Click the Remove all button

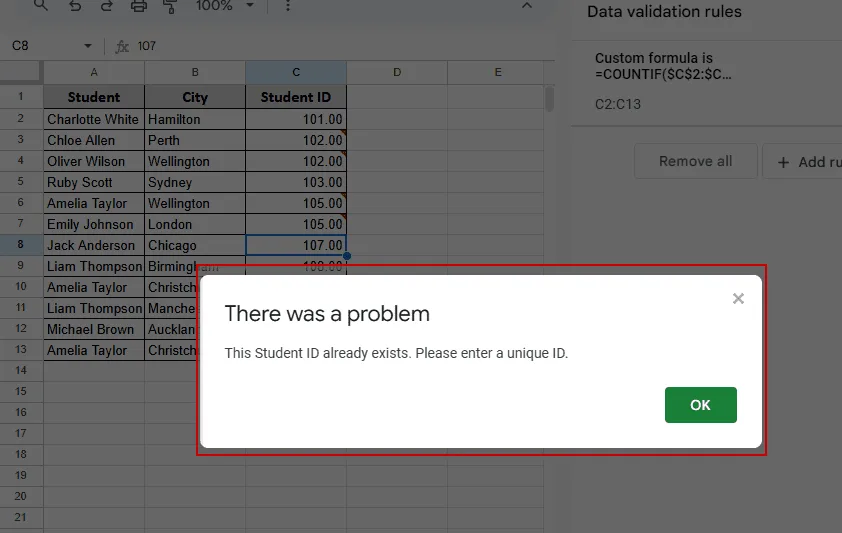695,161
